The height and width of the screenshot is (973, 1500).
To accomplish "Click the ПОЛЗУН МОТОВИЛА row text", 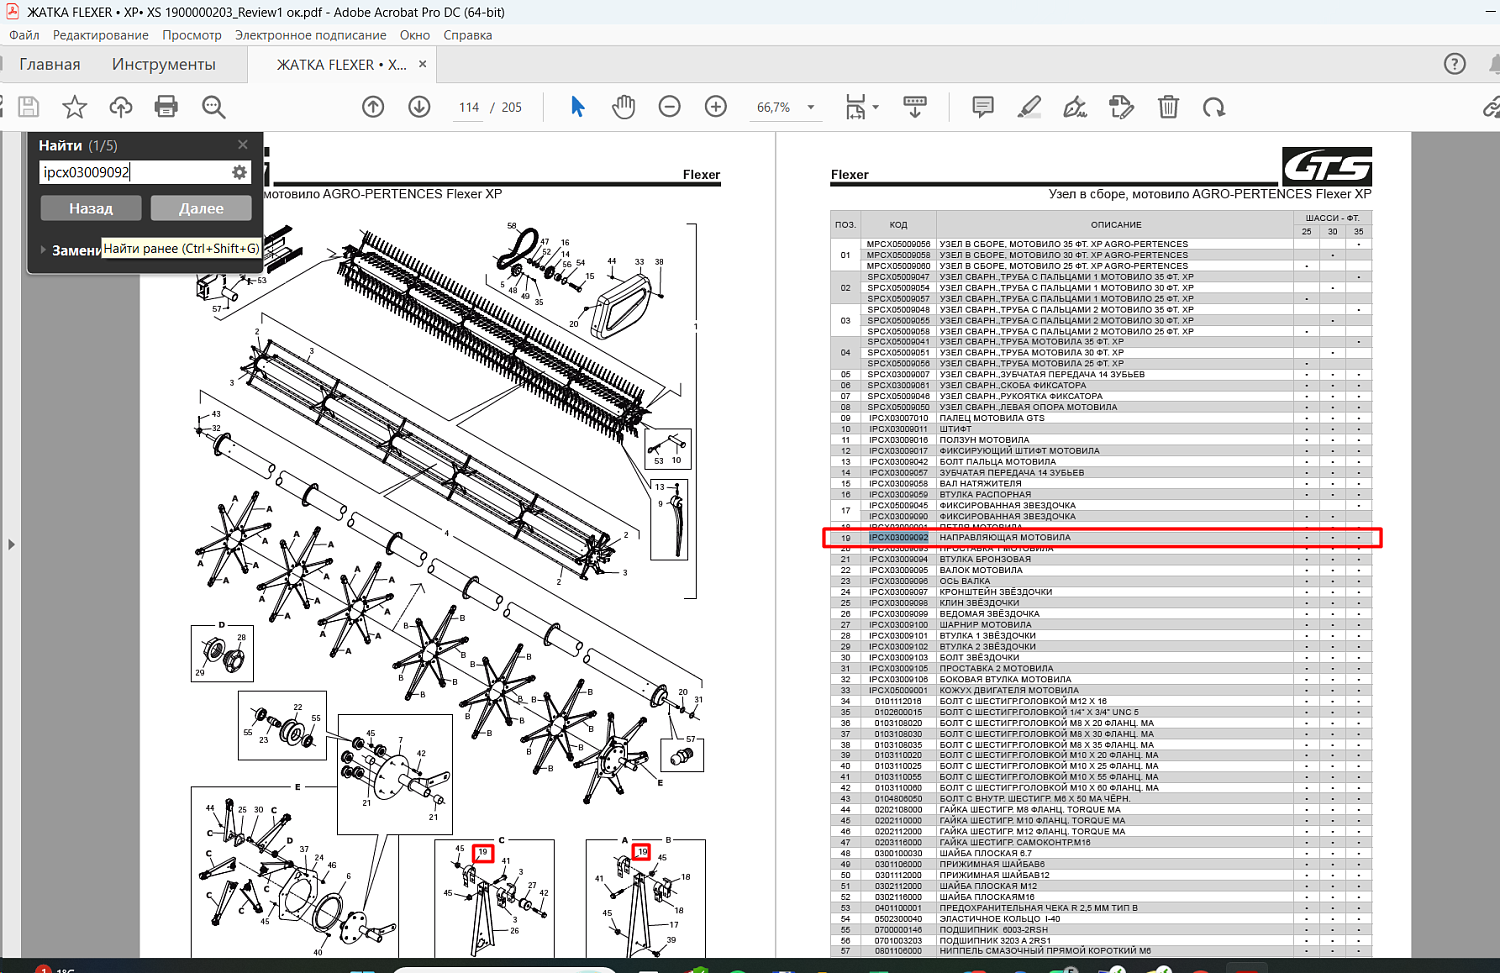I will pos(984,440).
